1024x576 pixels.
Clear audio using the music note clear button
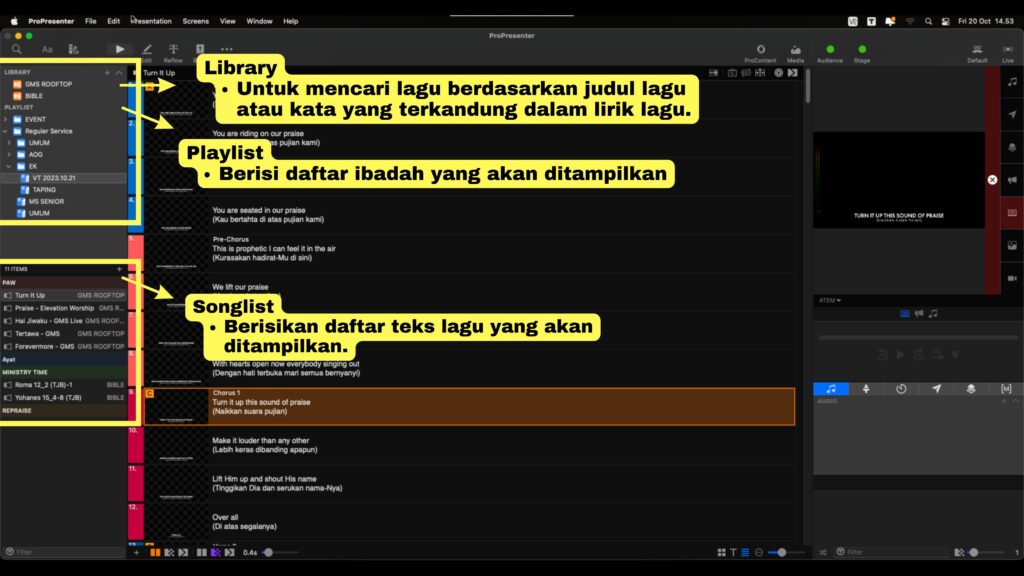(x=1012, y=82)
